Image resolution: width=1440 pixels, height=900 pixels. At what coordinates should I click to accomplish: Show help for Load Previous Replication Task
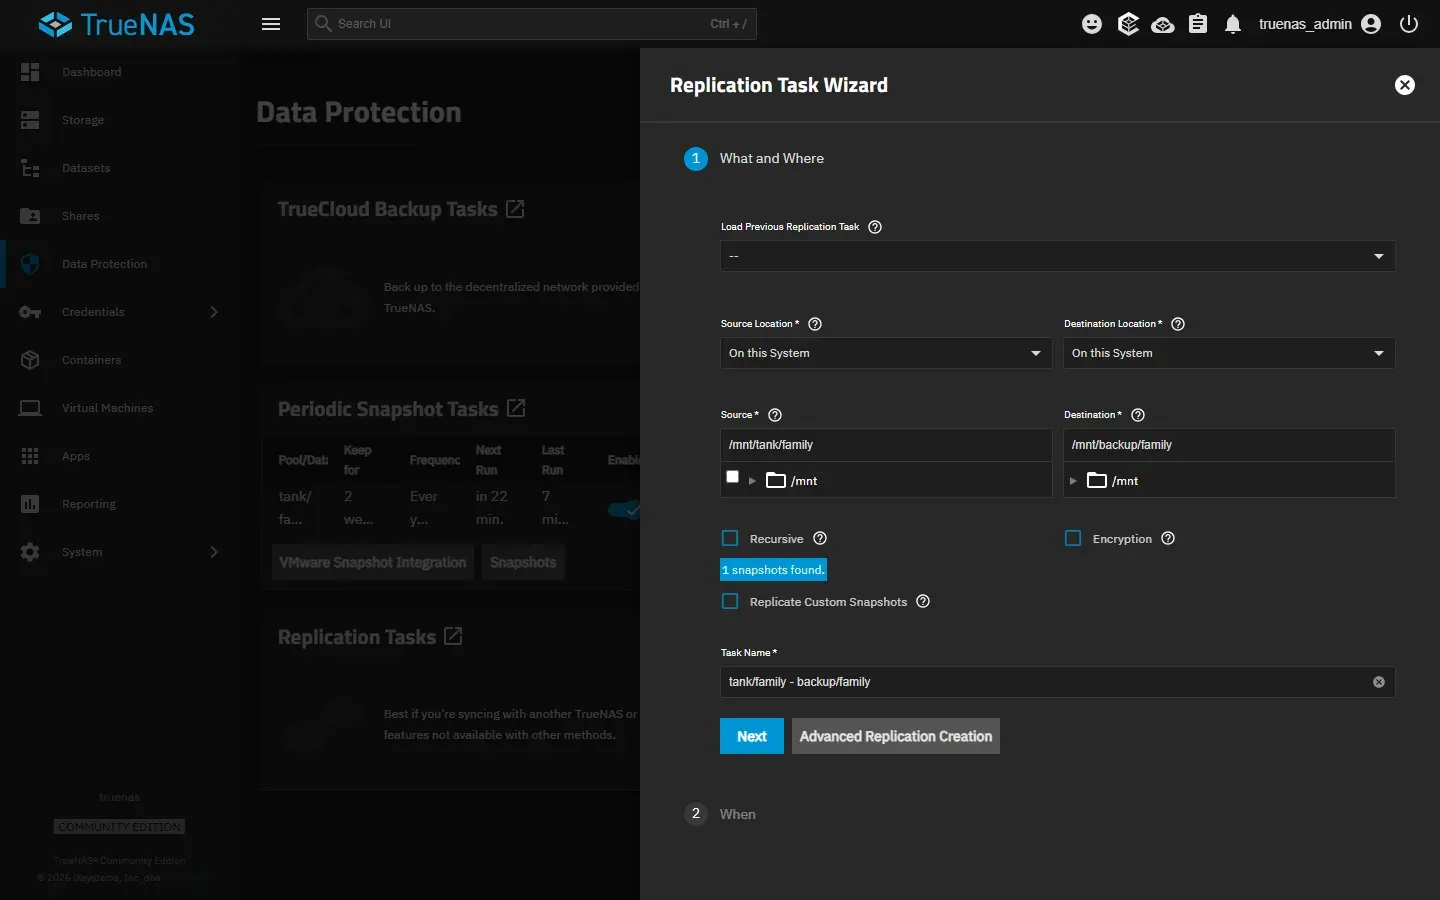875,227
